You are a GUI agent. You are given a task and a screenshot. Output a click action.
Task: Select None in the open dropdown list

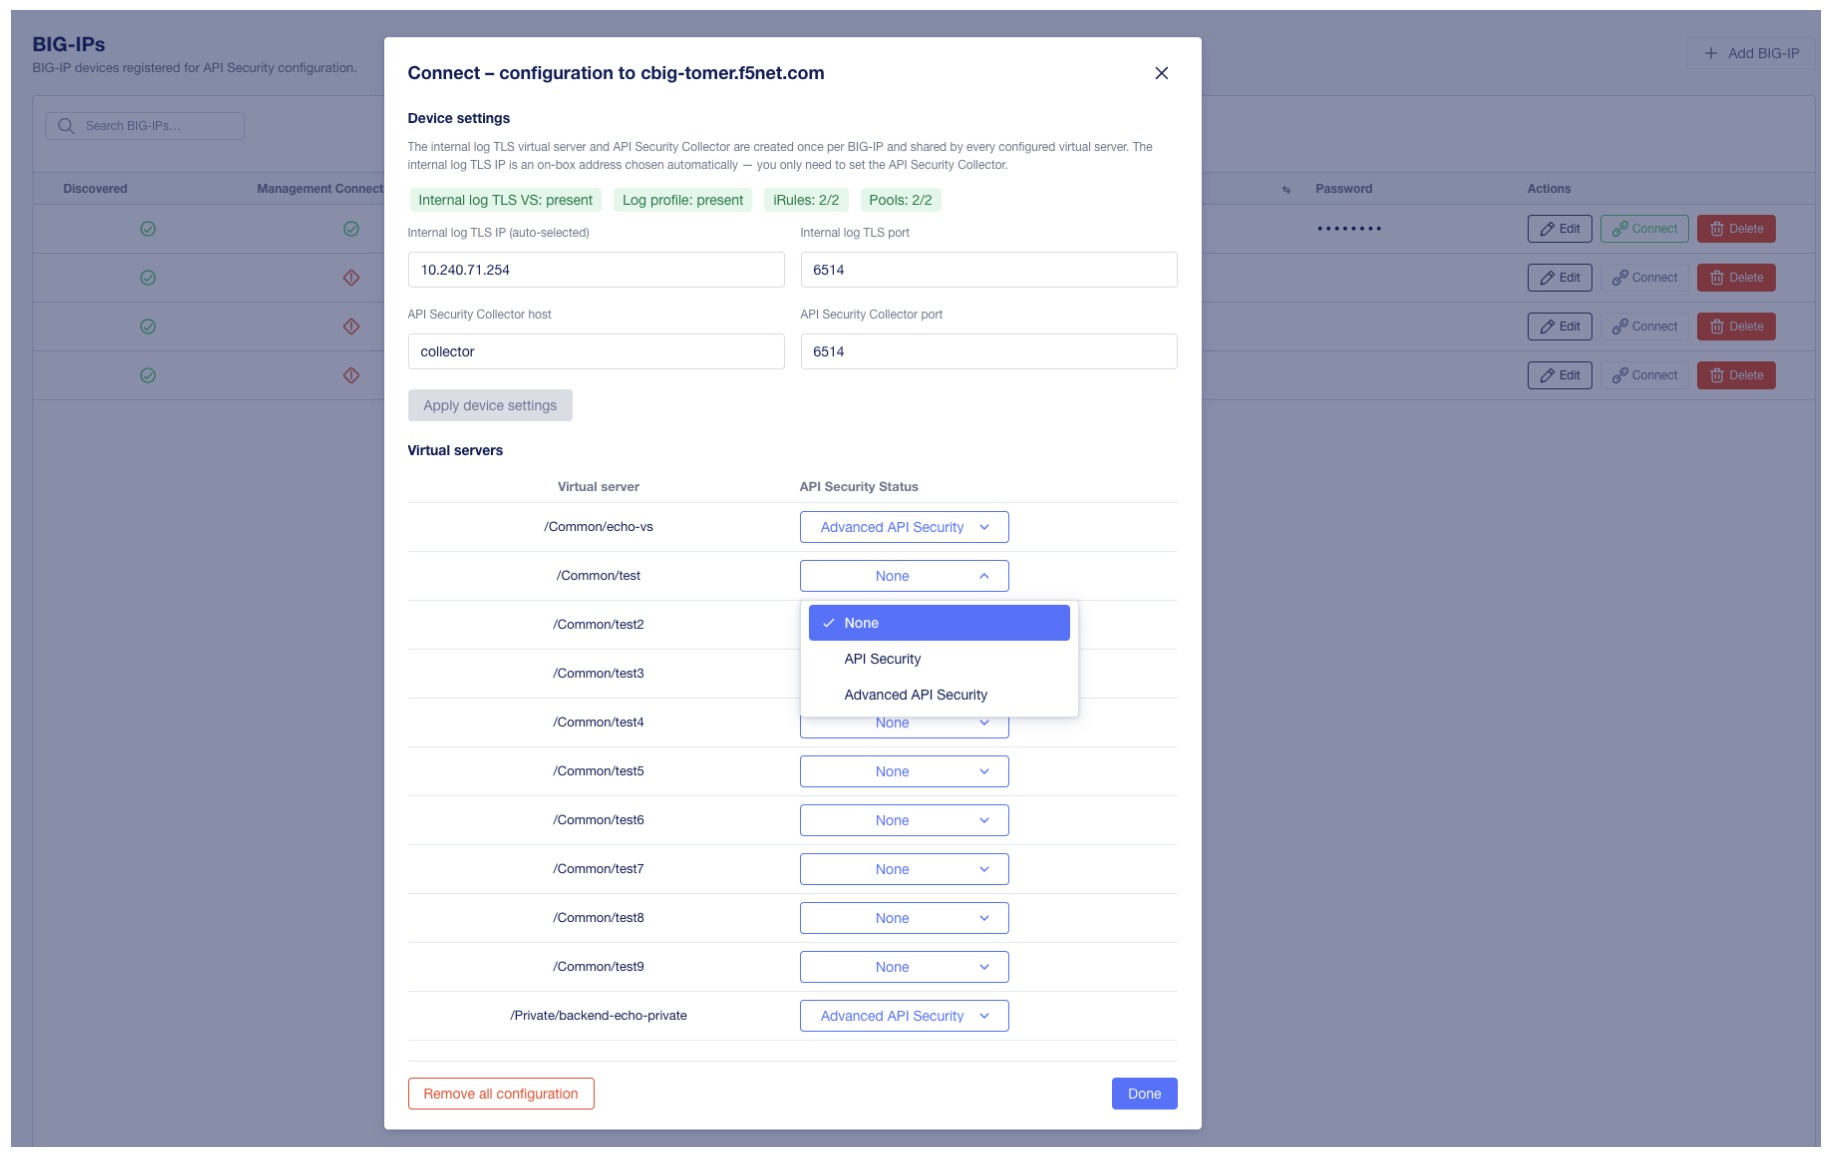pos(939,623)
